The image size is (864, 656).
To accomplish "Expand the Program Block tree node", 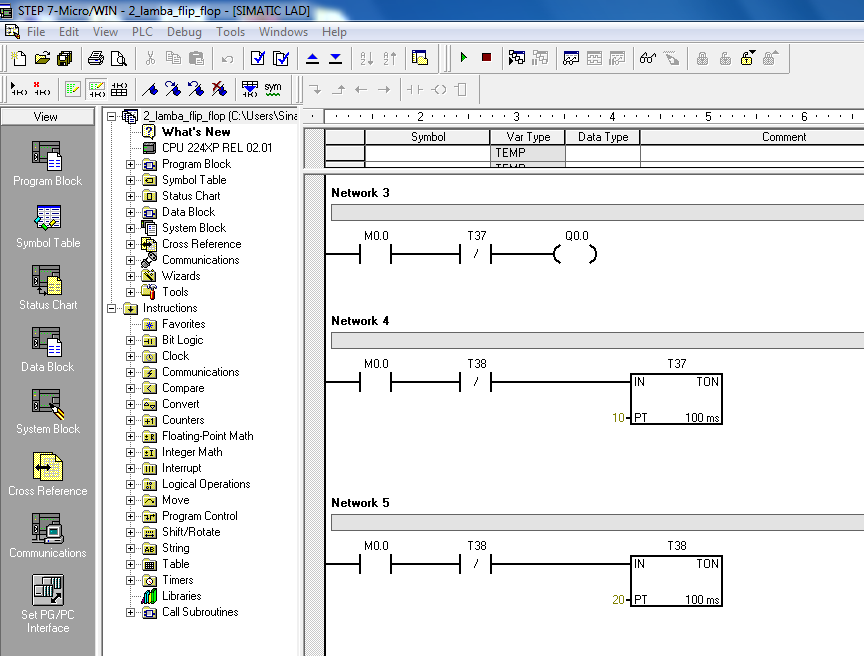I will 131,164.
